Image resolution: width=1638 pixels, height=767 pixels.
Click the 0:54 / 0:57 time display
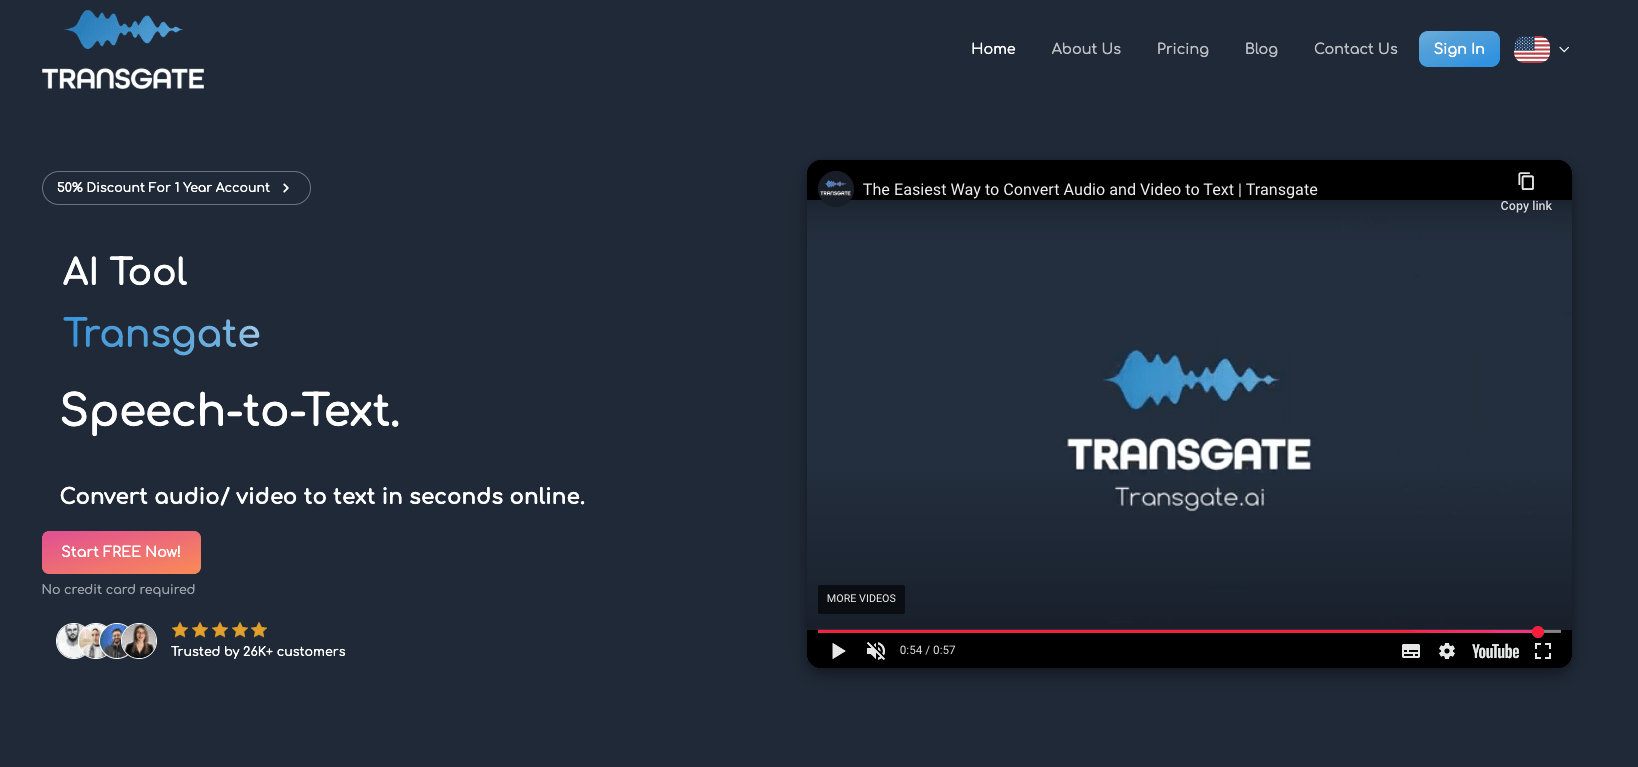tap(927, 650)
